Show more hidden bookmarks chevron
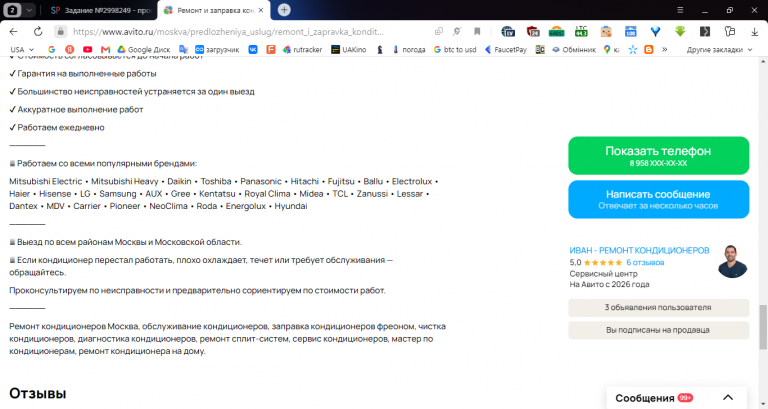Viewport: 768px width, 409px height. point(664,49)
